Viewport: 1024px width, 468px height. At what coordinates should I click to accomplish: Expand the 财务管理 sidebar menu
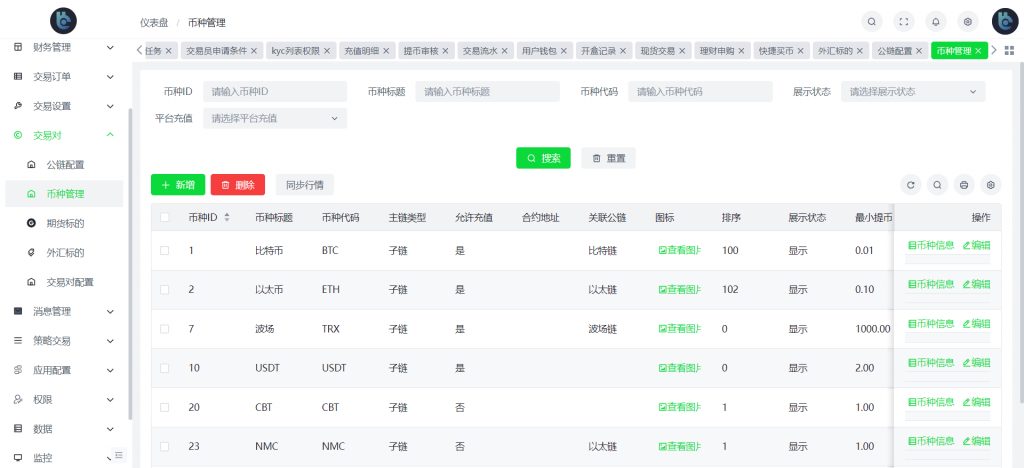point(64,48)
